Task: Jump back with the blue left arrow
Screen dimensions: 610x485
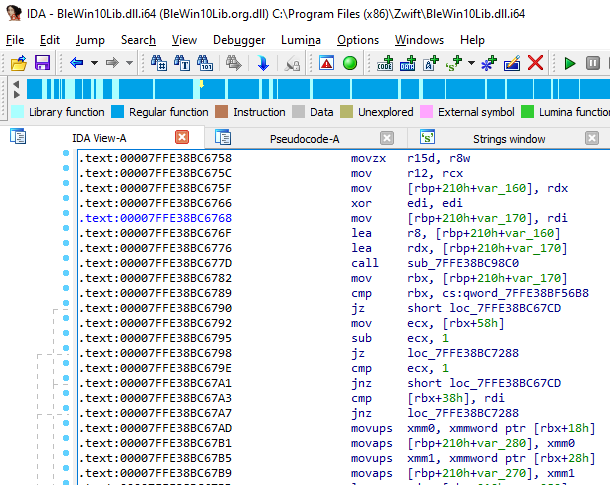Action: click(x=76, y=63)
